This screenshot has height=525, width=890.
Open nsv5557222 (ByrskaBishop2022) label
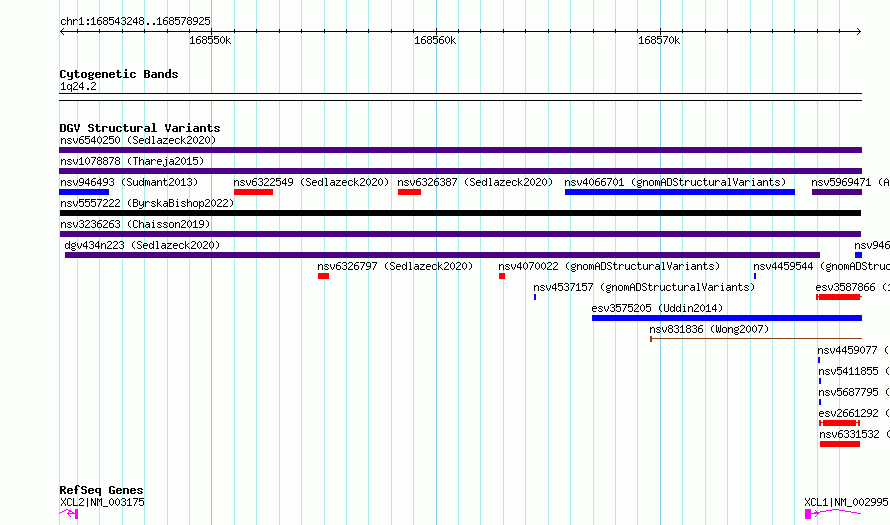click(147, 203)
